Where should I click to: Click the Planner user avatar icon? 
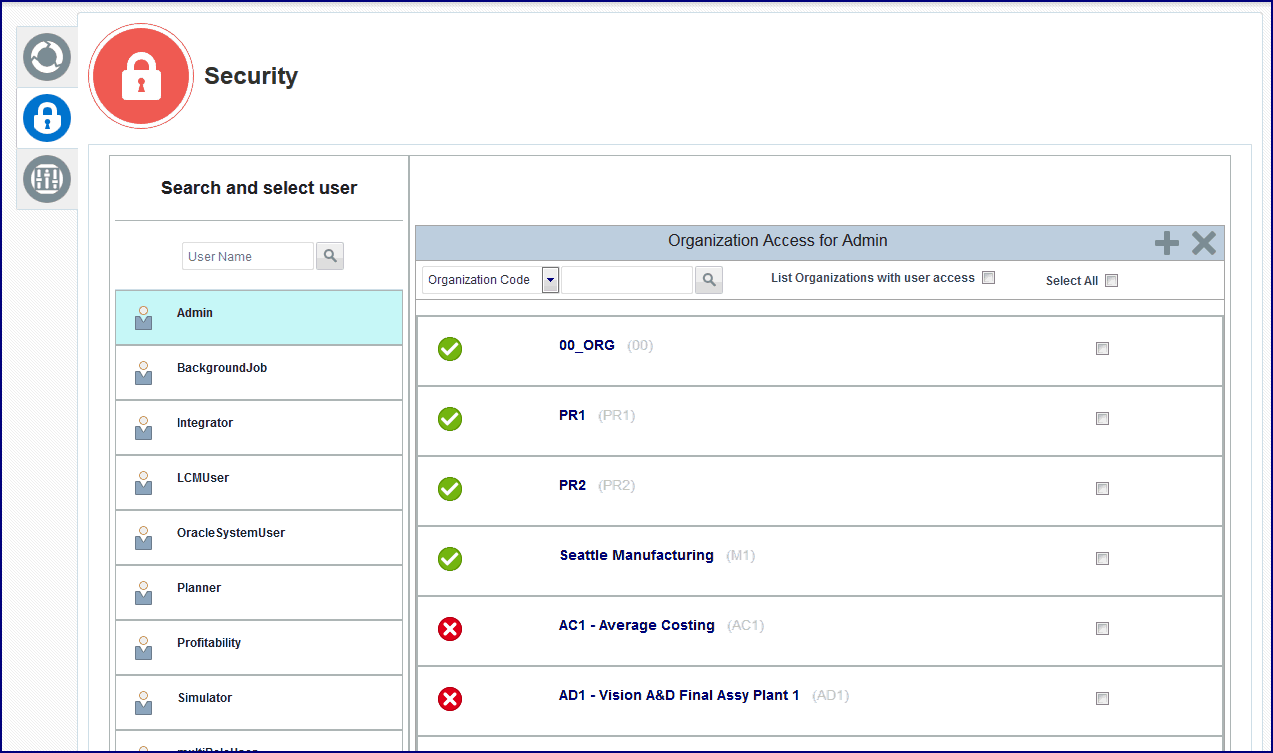coord(144,593)
